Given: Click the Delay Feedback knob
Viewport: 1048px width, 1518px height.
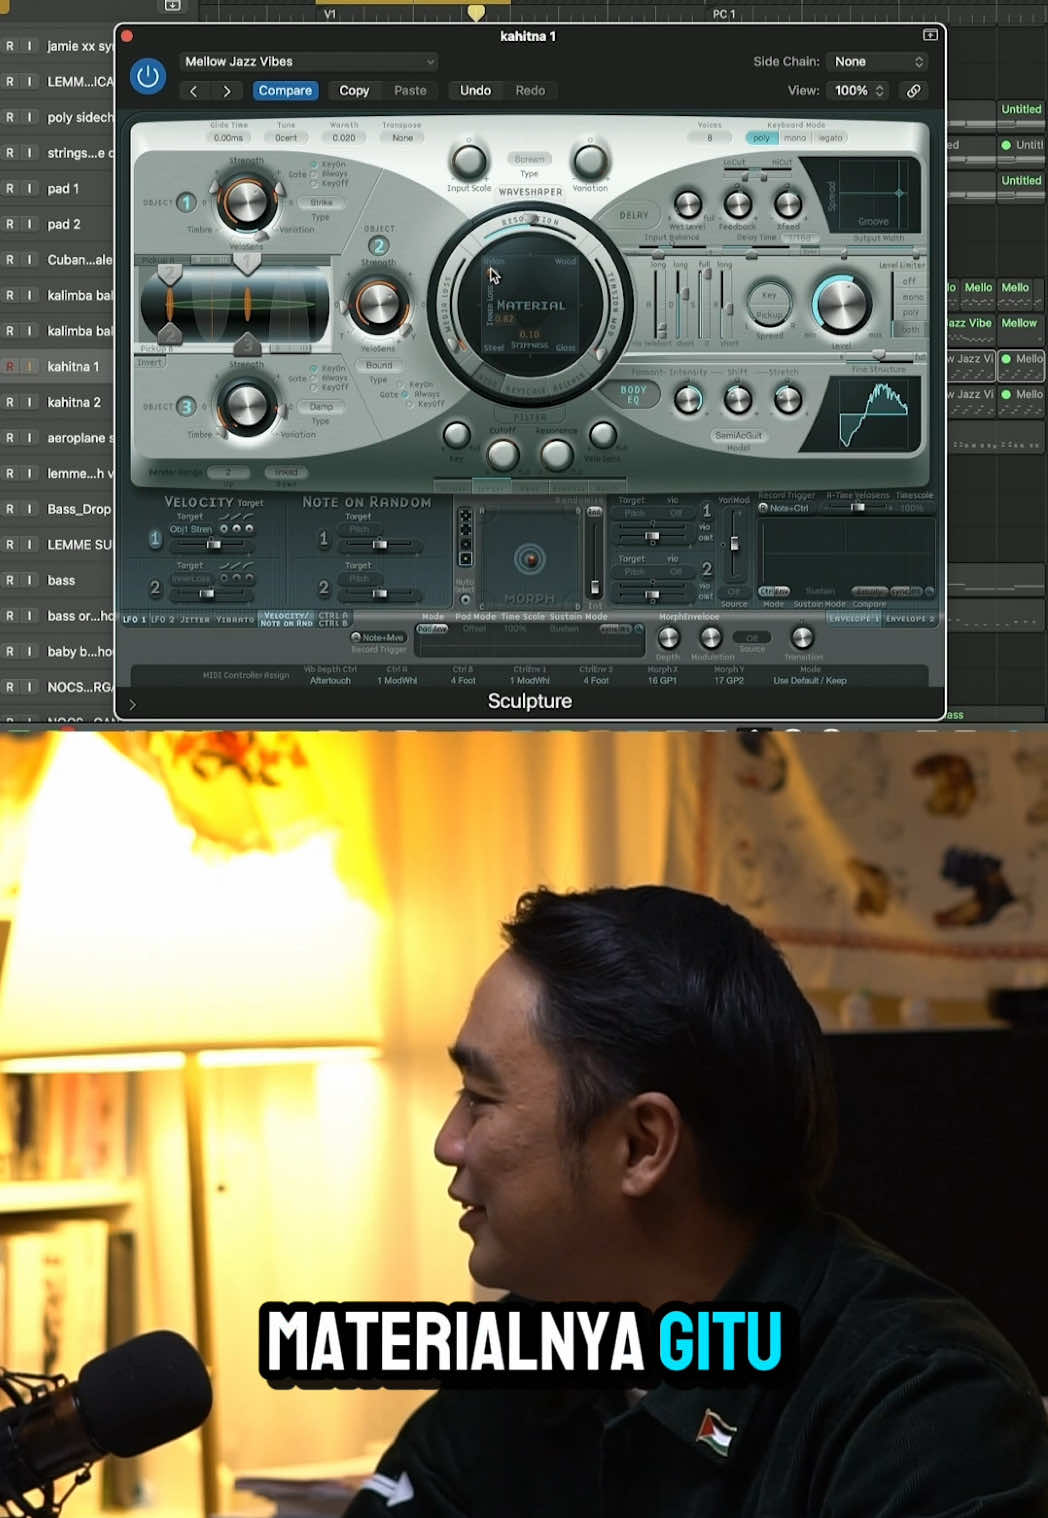Looking at the screenshot, I should pyautogui.click(x=738, y=205).
